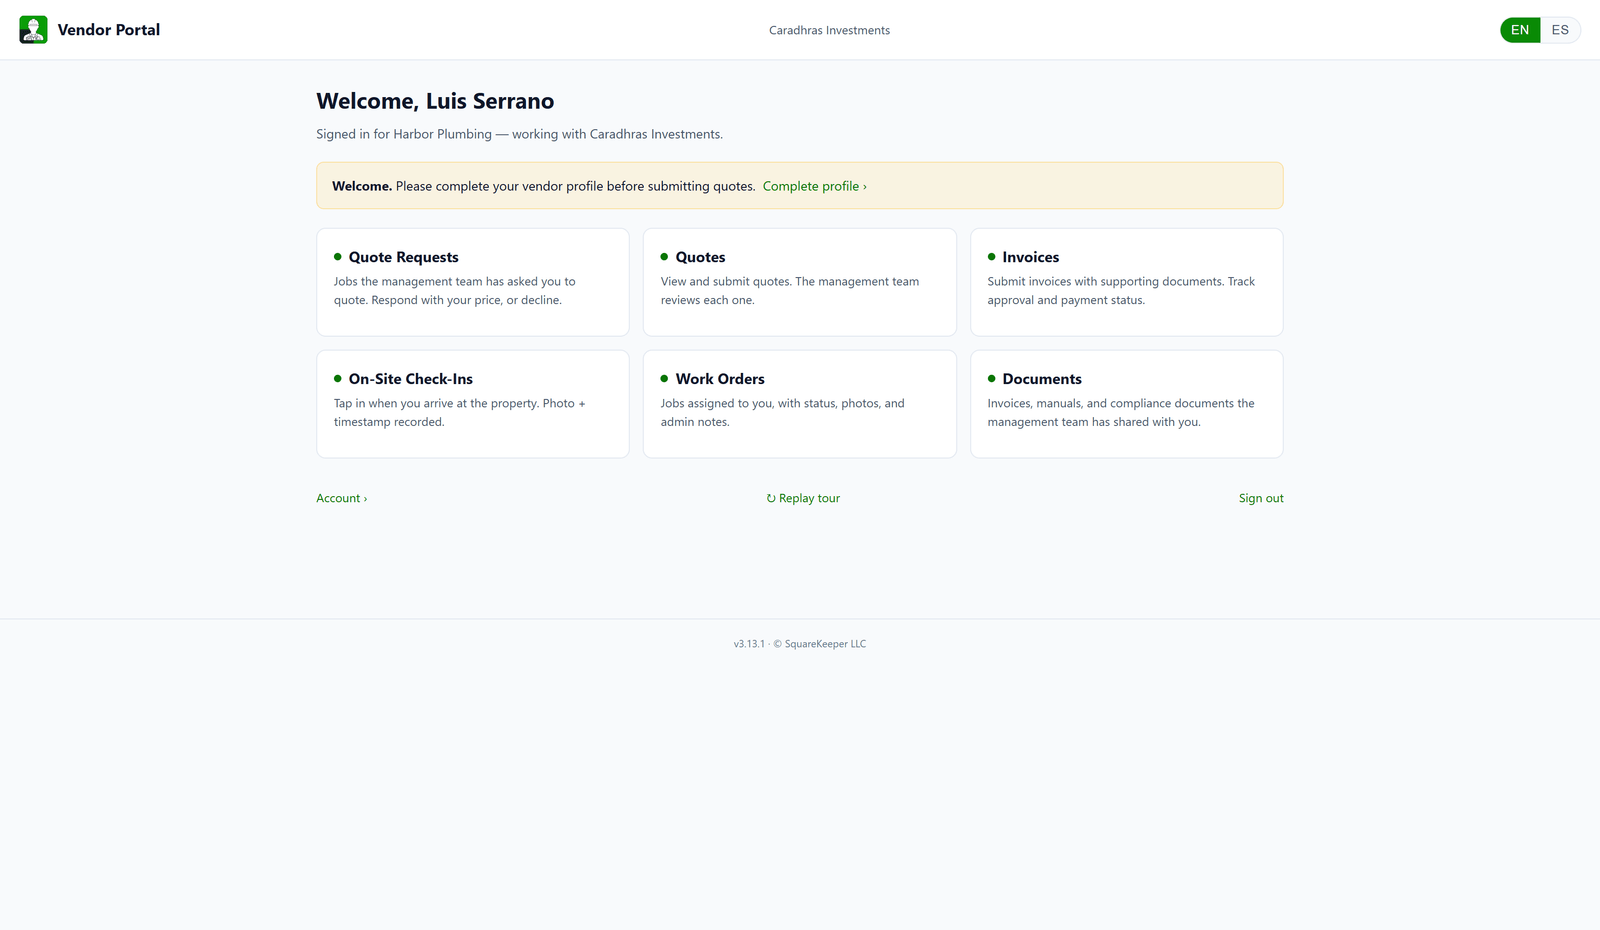The image size is (1600, 930).
Task: Click the Vendor Portal logo icon
Action: tap(33, 30)
